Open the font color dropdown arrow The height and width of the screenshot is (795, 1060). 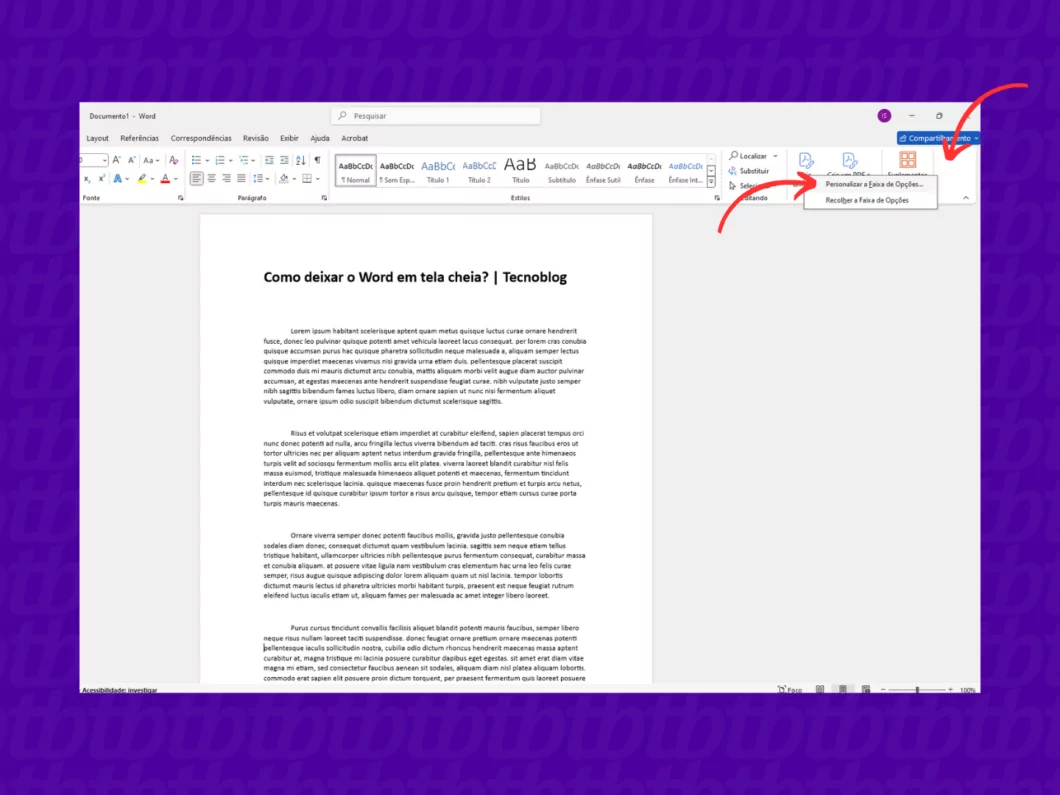(x=176, y=179)
